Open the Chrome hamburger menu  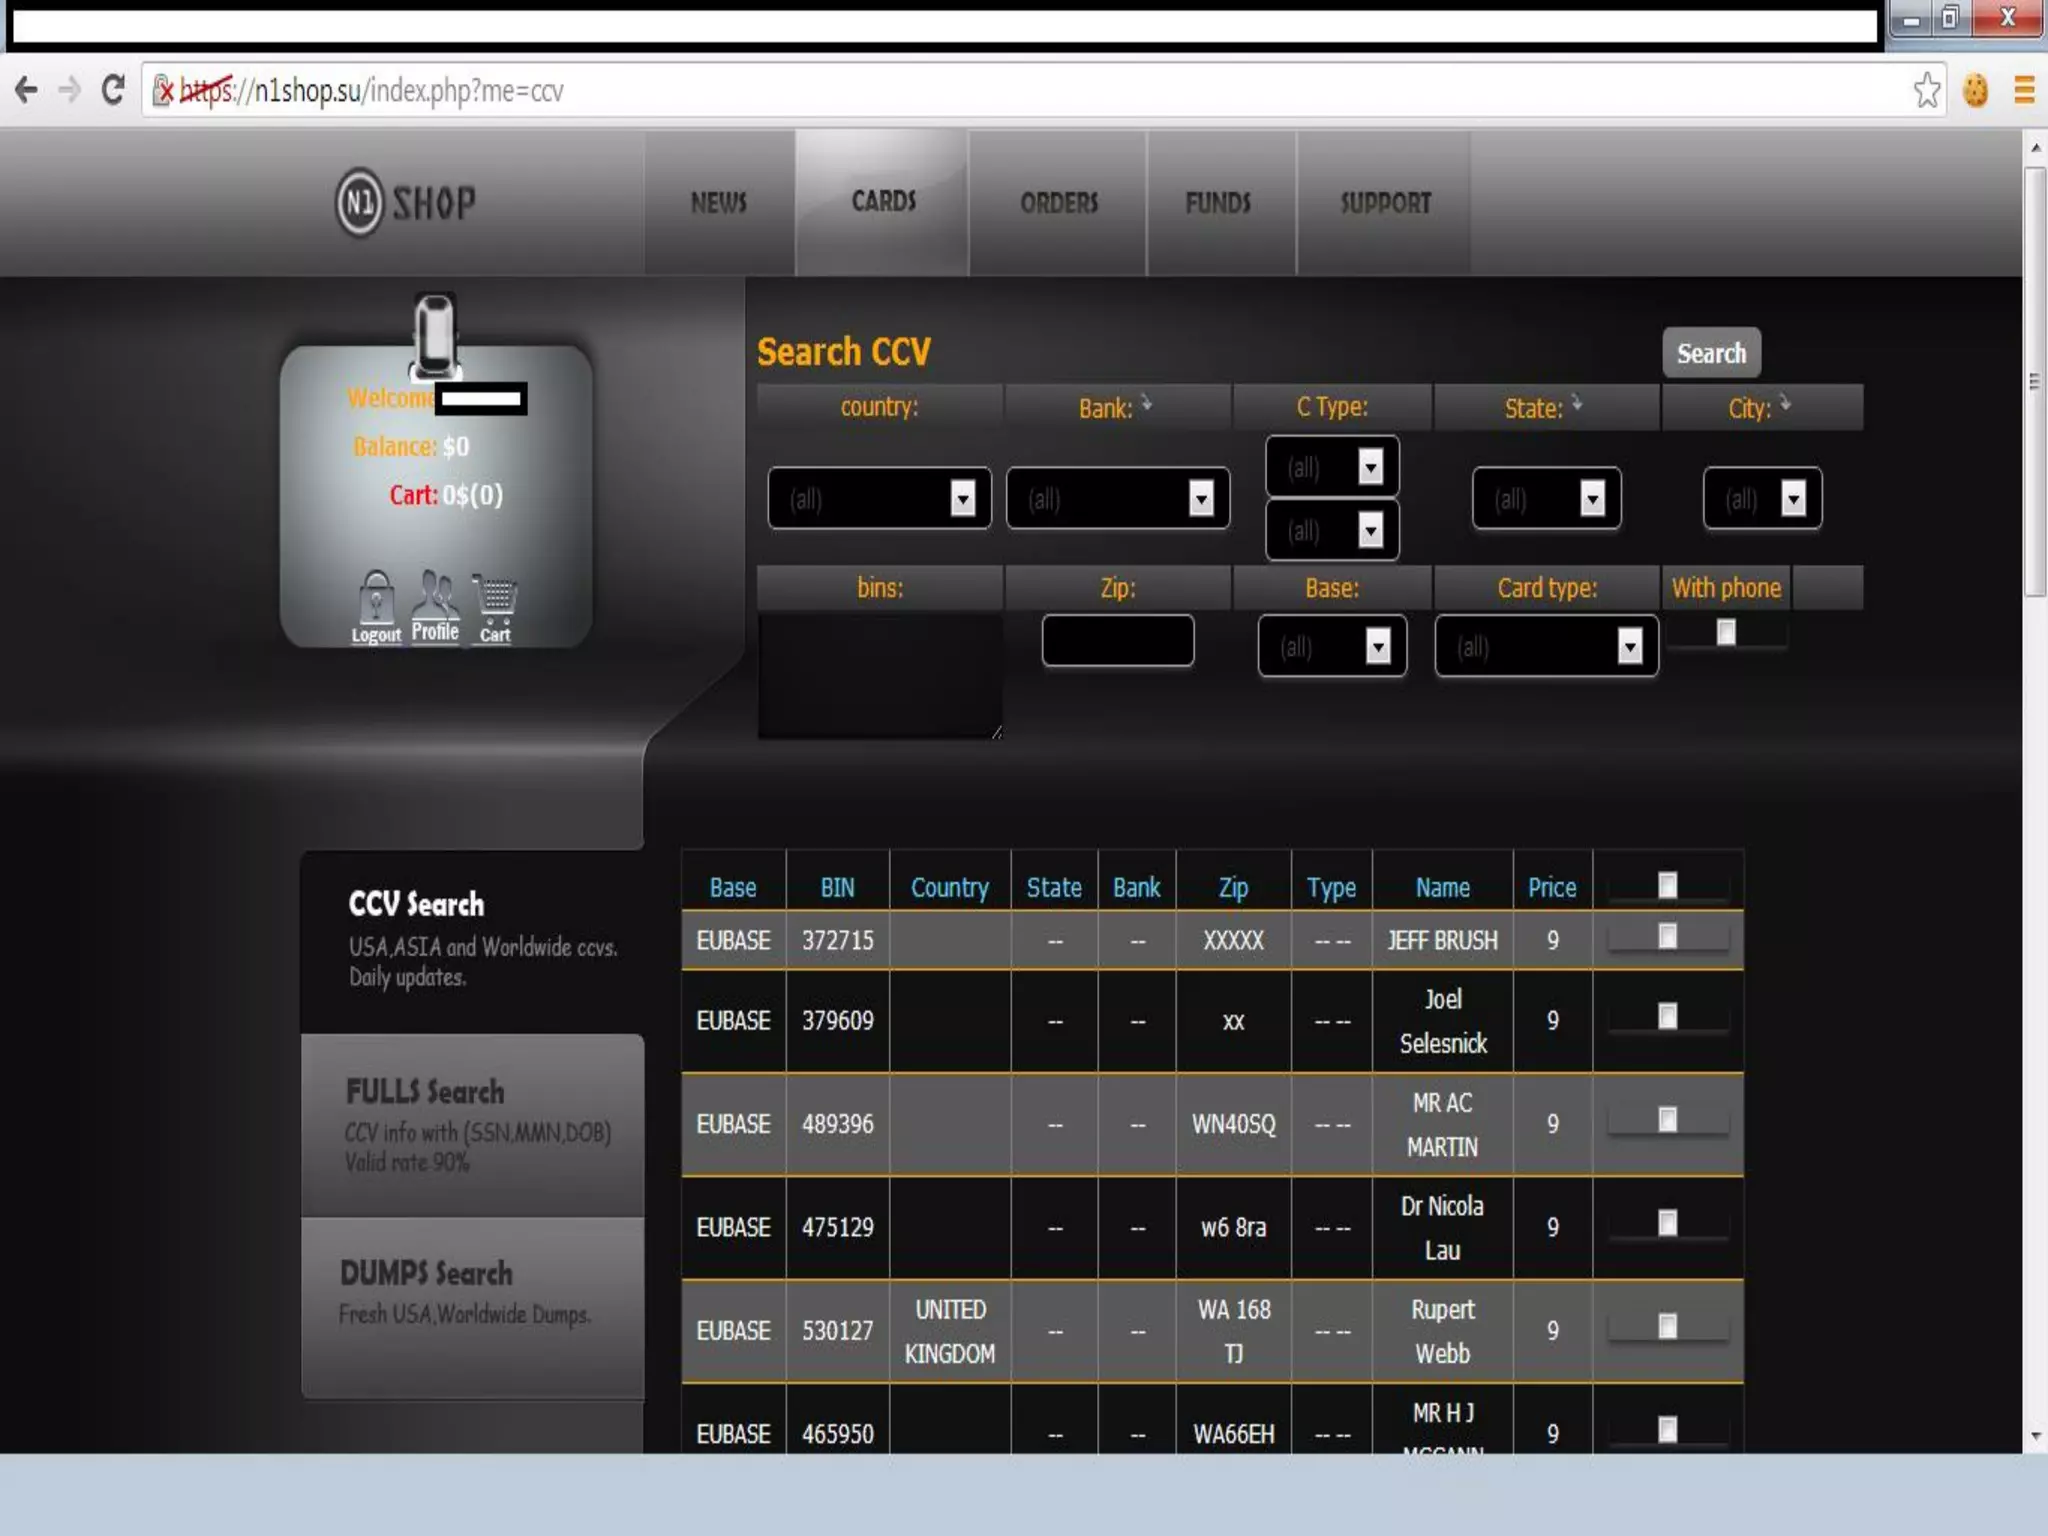coord(2024,91)
